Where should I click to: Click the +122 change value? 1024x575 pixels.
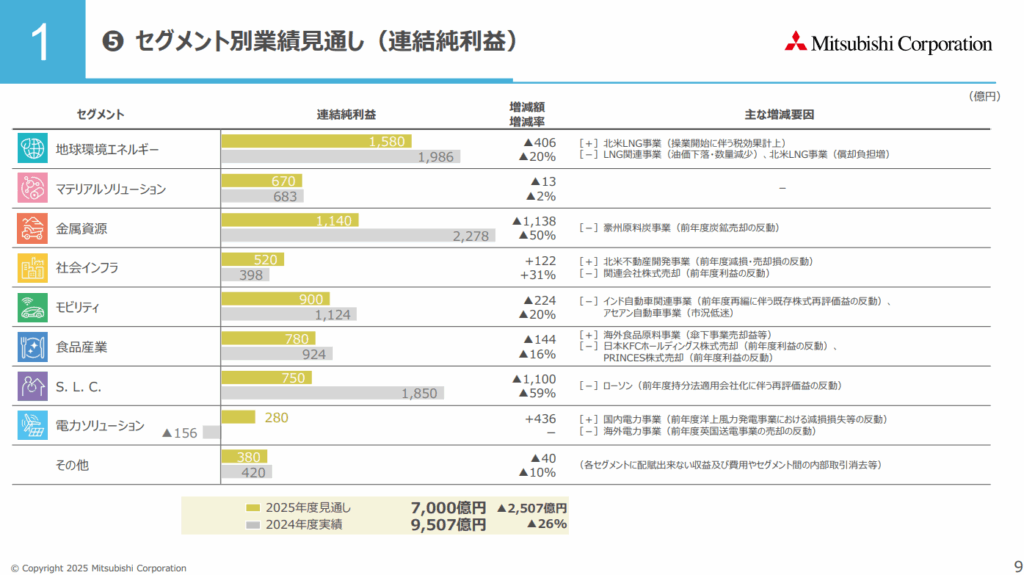coord(540,261)
